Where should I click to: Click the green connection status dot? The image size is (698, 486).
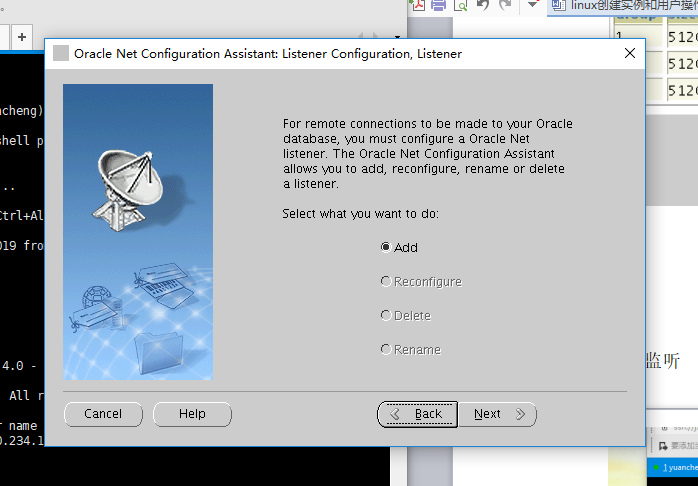coord(656,467)
